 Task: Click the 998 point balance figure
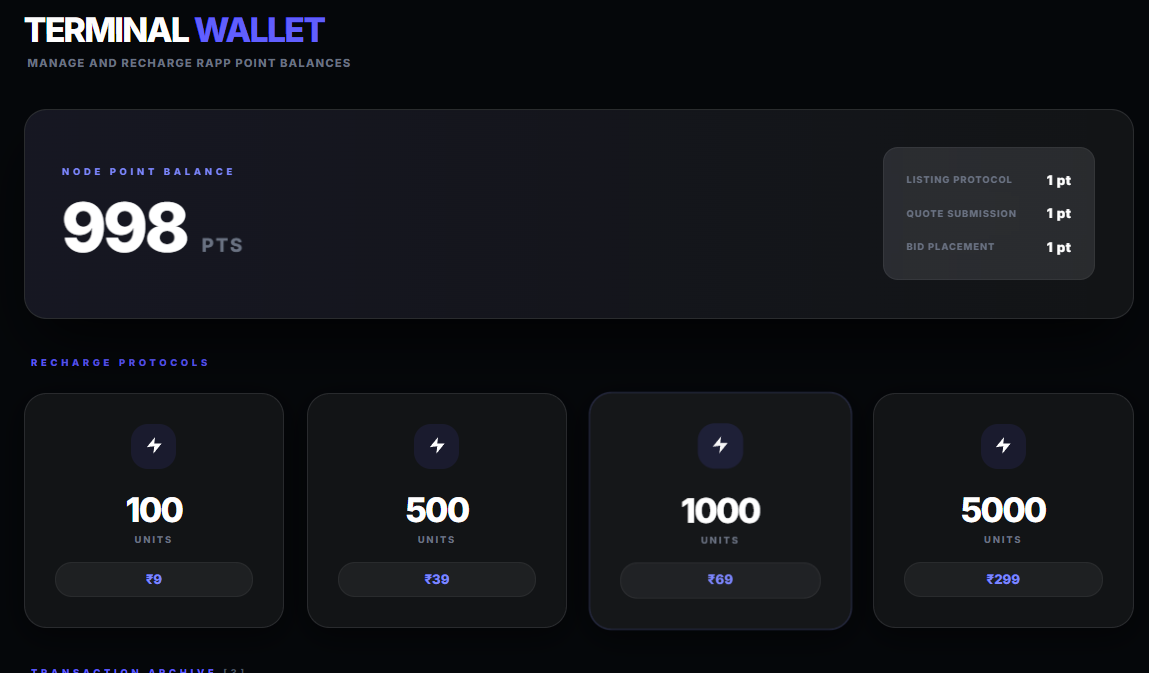tap(125, 228)
